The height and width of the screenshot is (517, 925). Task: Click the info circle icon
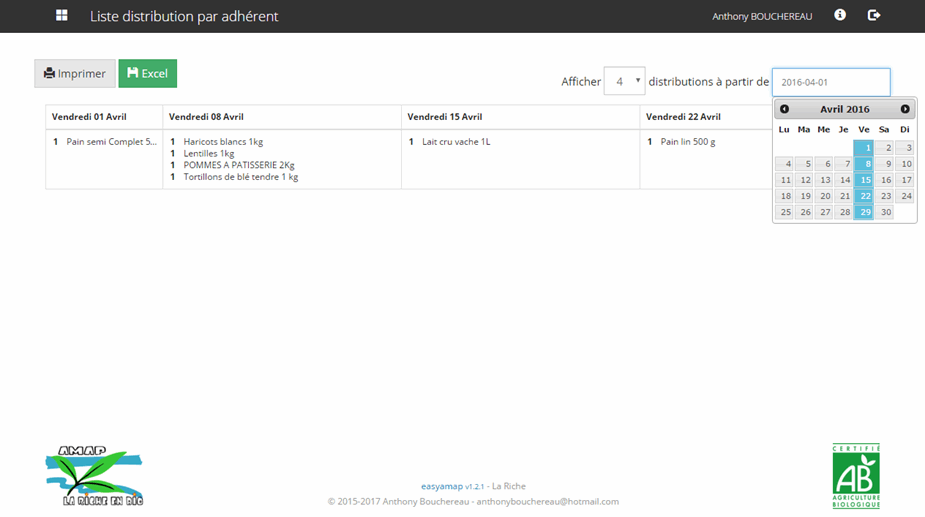point(840,15)
